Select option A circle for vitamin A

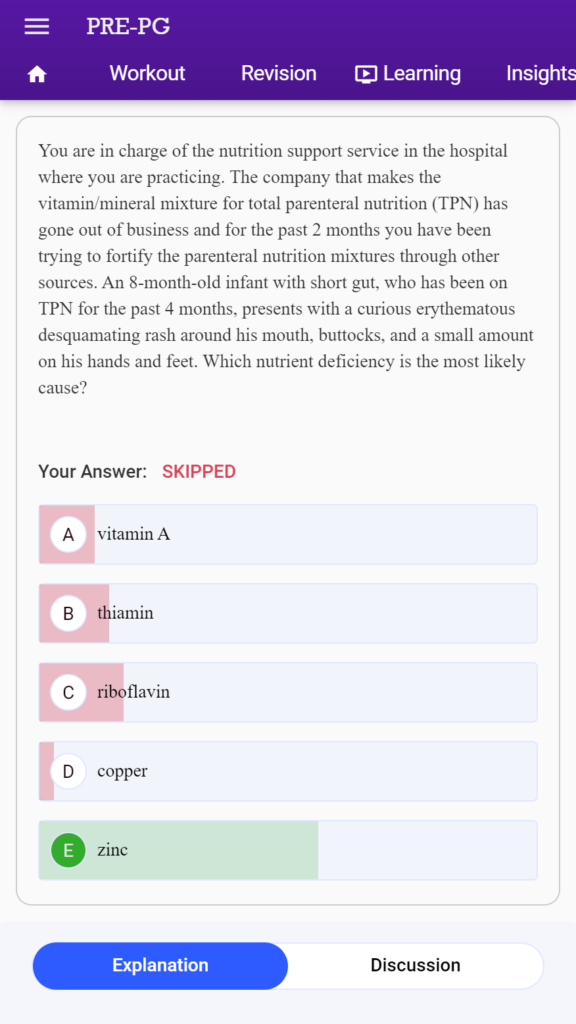(x=68, y=534)
